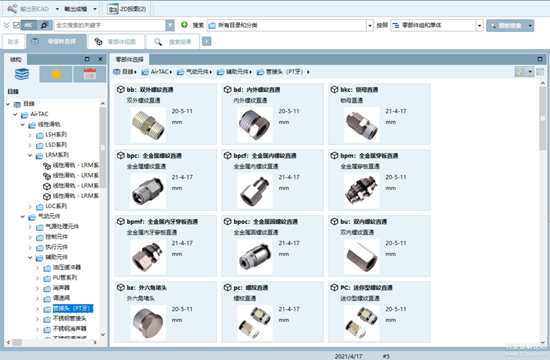The width and height of the screenshot is (550, 360).
Task: Click the cube icon beside 'bu' title
Action: [x=334, y=221]
